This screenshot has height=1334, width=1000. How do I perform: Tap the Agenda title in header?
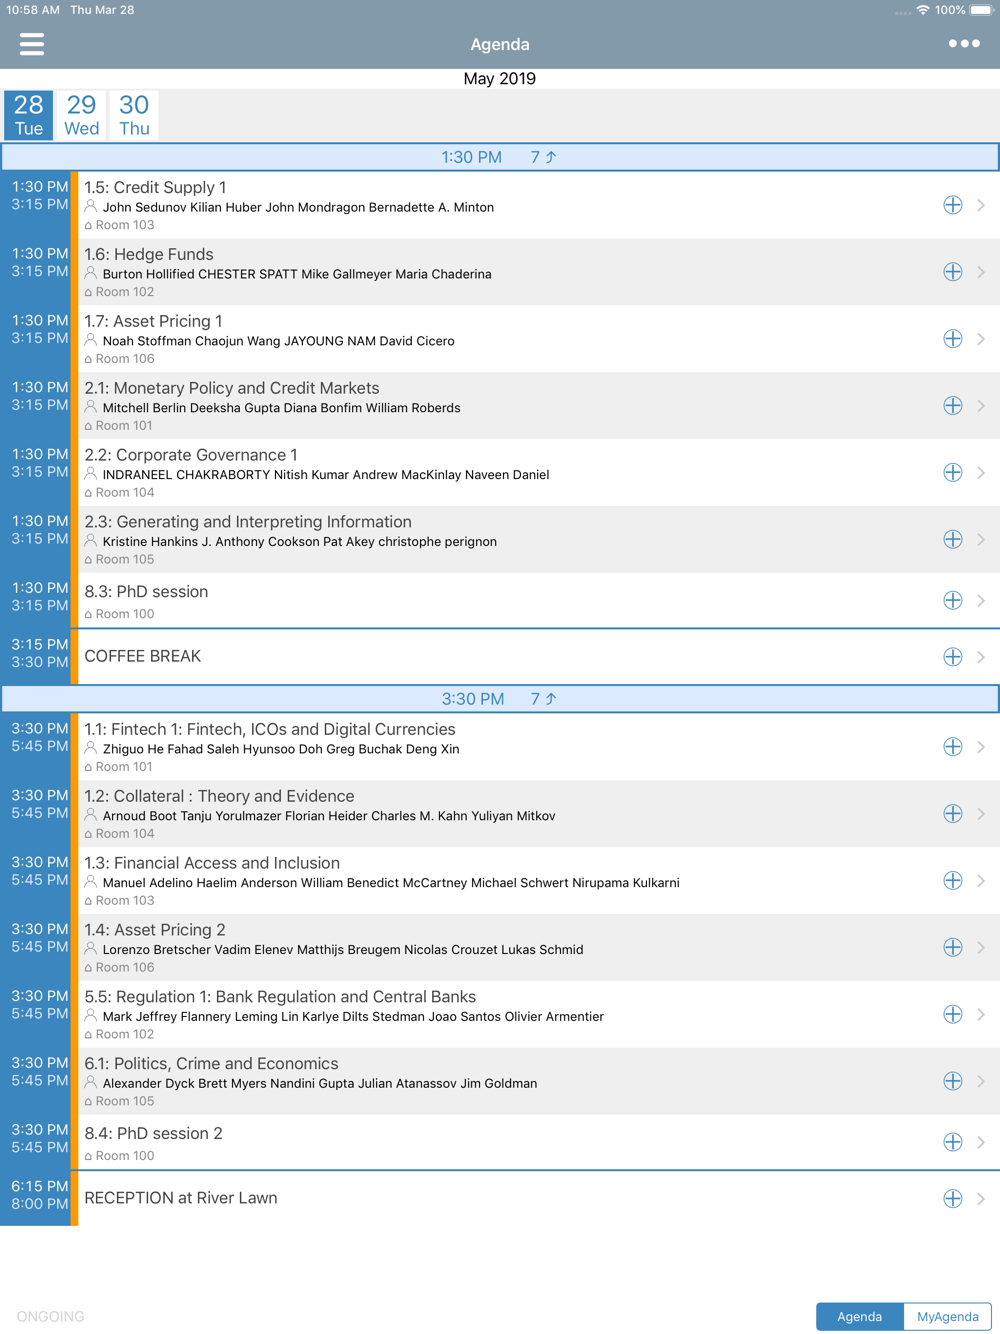click(500, 44)
